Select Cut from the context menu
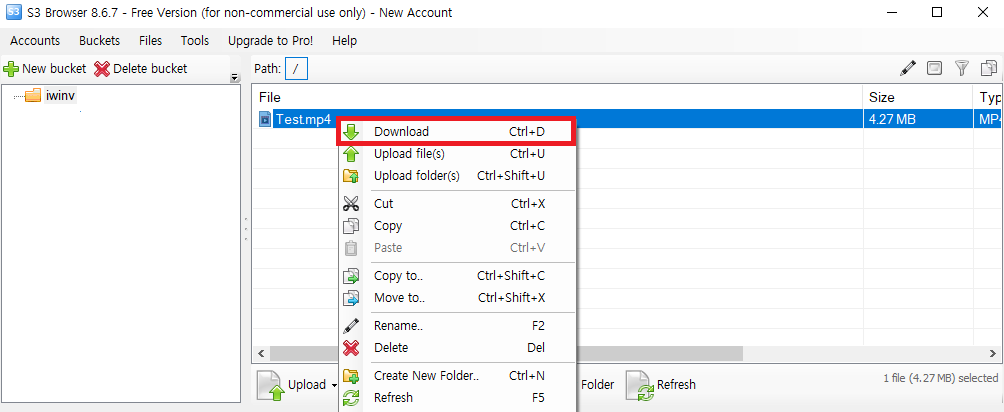Viewport: 1004px width, 412px height. tap(457, 204)
